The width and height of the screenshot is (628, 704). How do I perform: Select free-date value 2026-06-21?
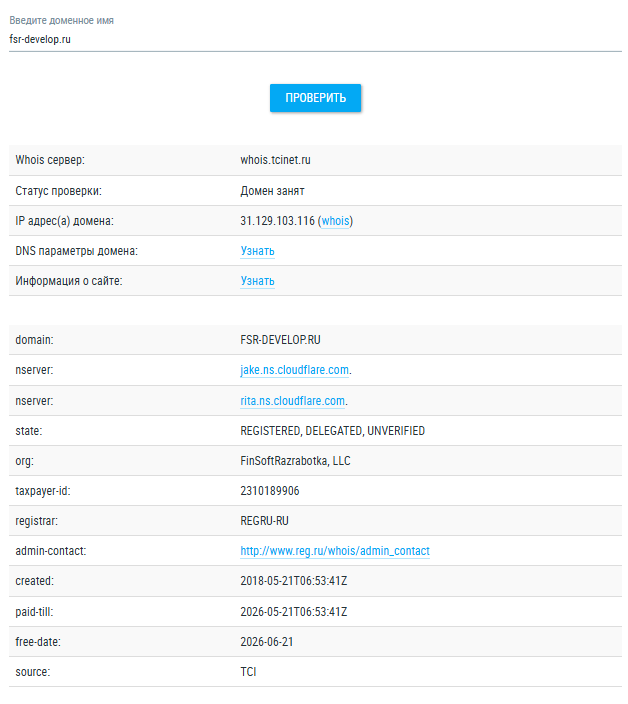pos(267,642)
